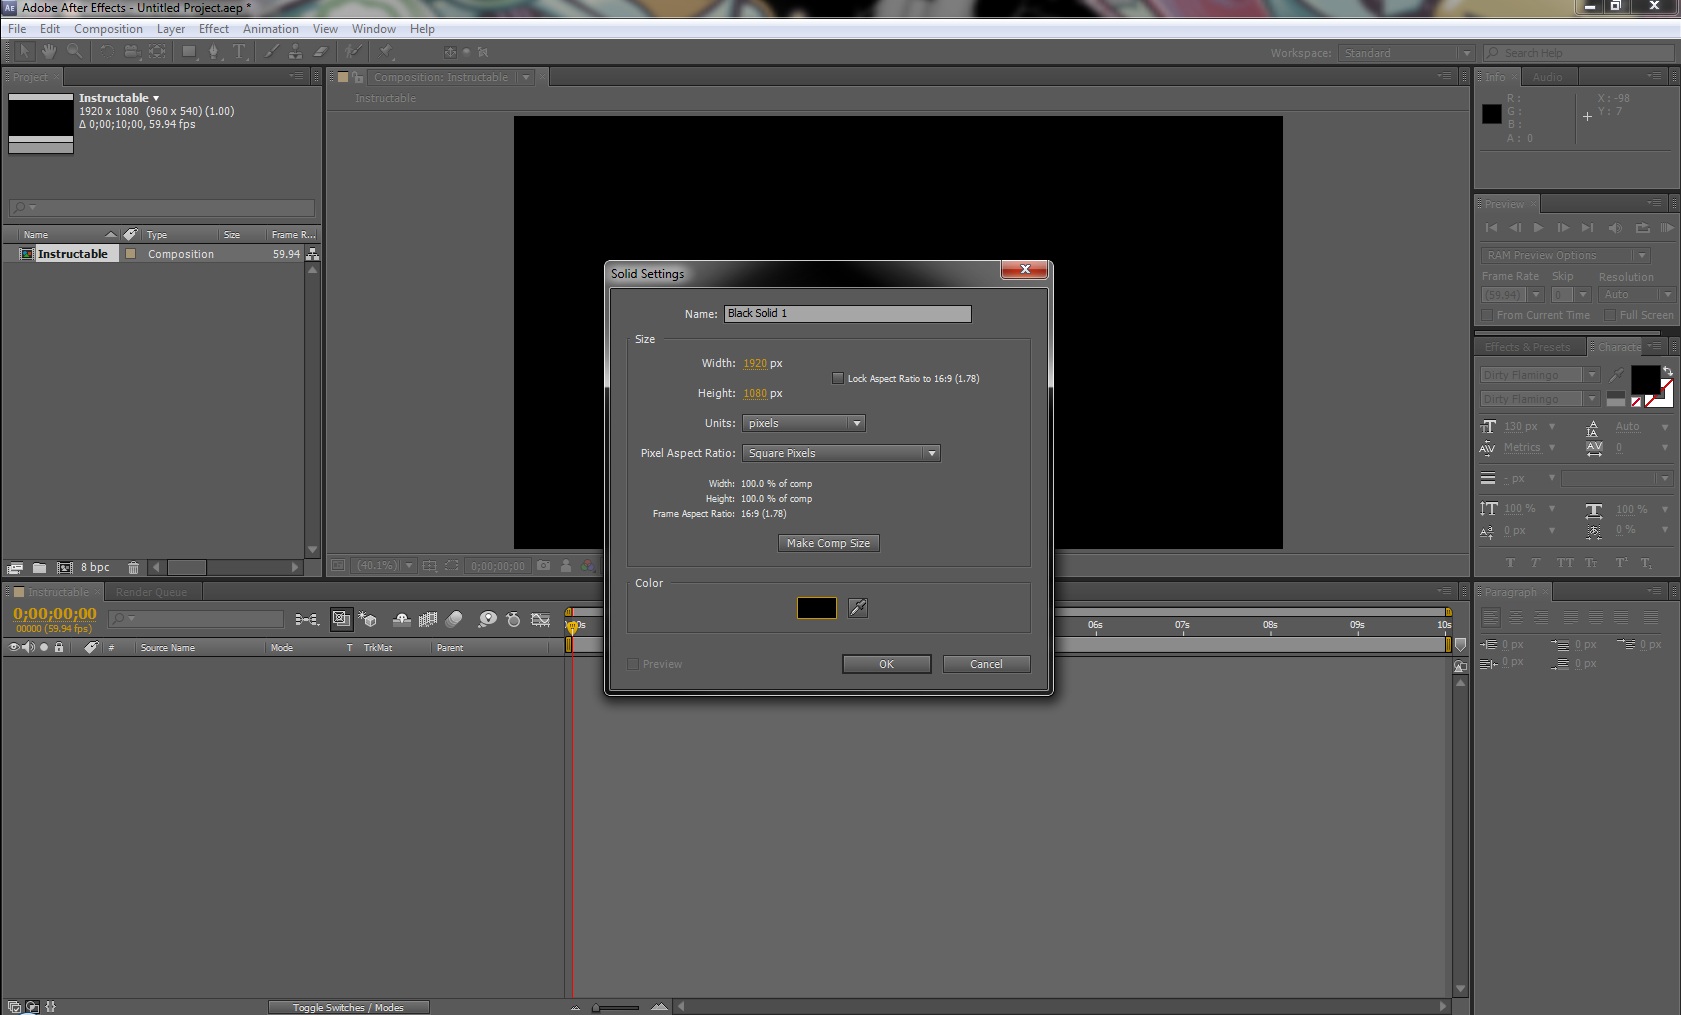Viewport: 1681px width, 1015px height.
Task: Toggle the audio speaker column header
Action: pyautogui.click(x=29, y=647)
